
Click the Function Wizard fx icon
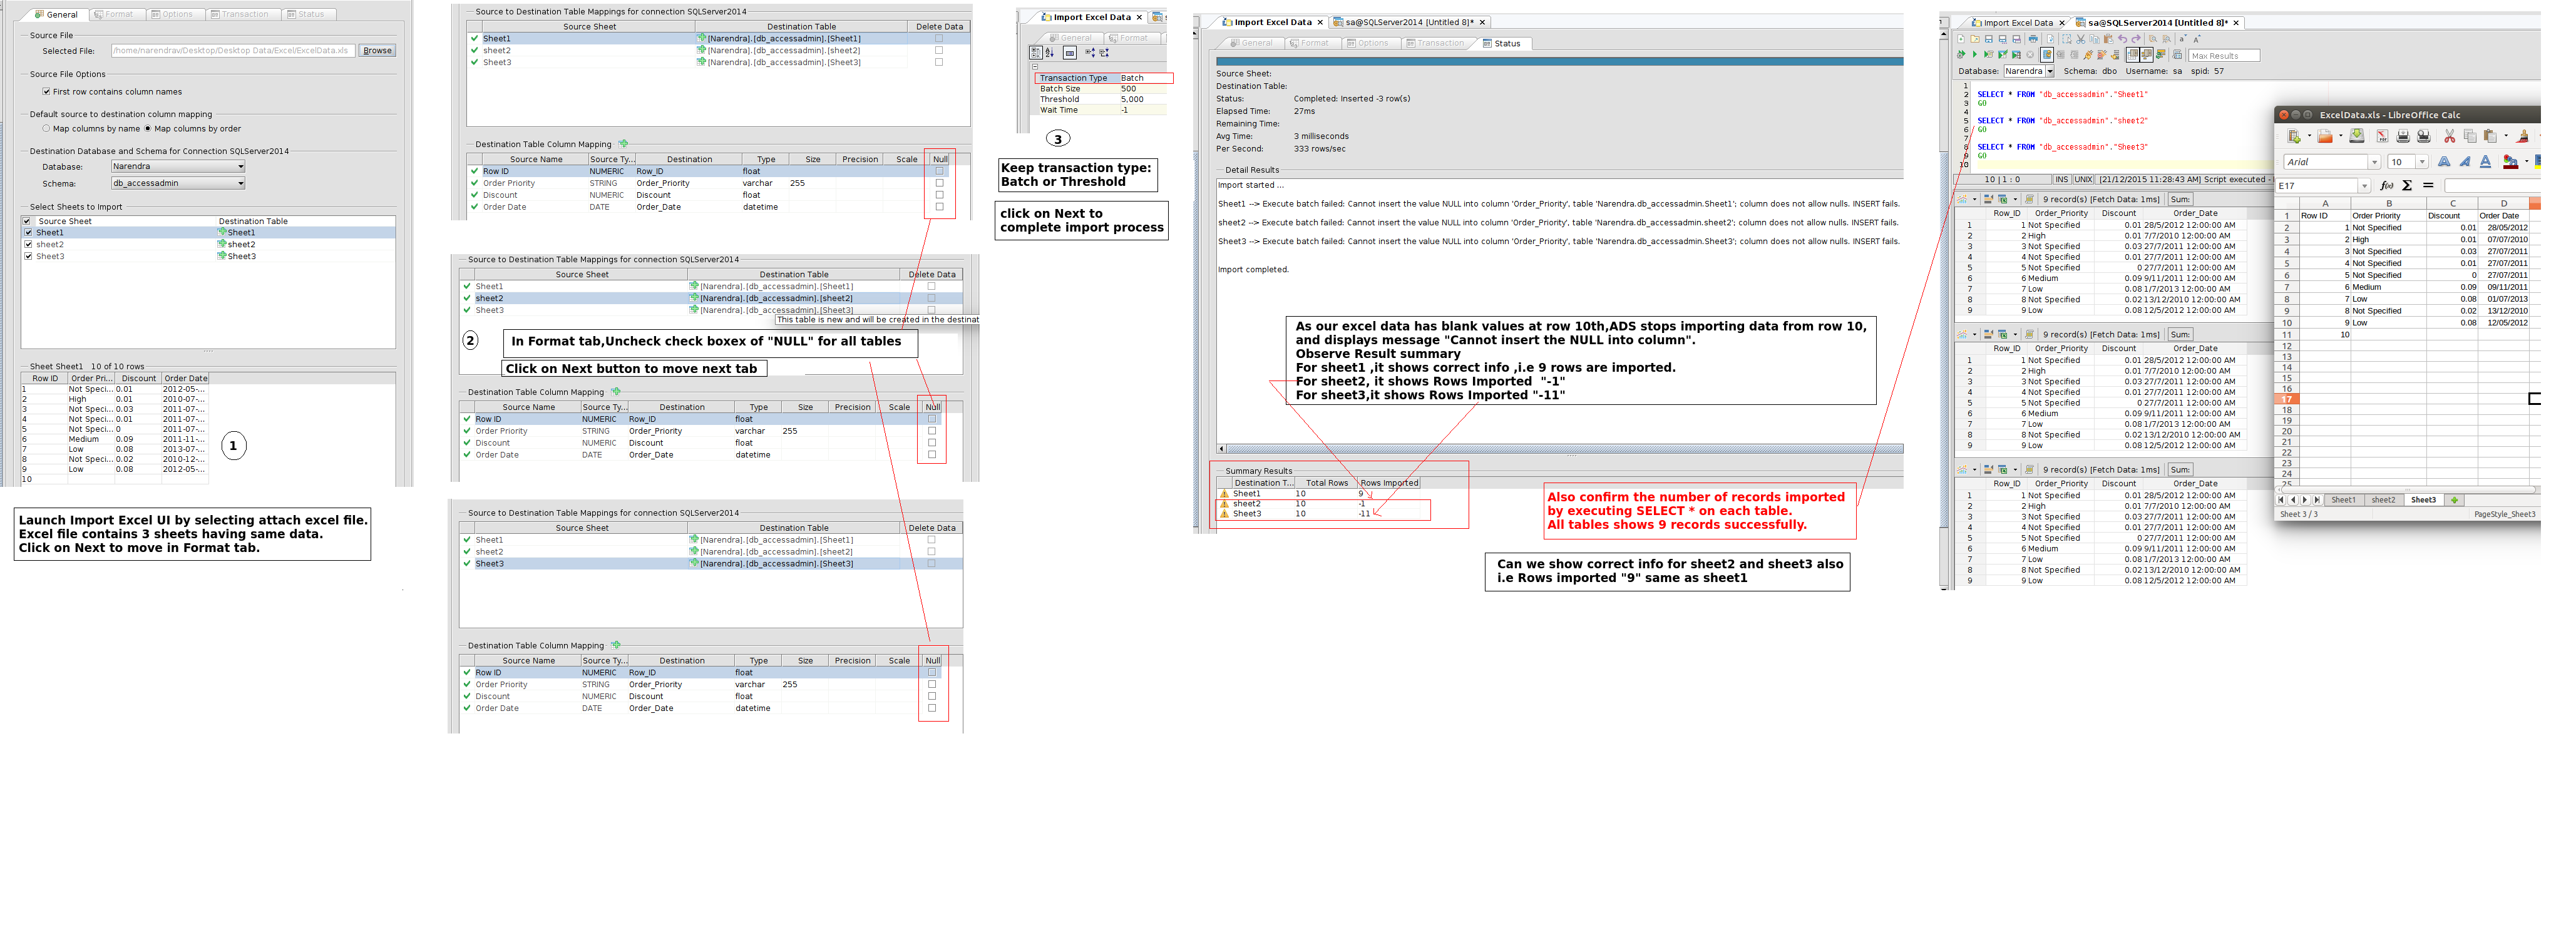click(2387, 186)
